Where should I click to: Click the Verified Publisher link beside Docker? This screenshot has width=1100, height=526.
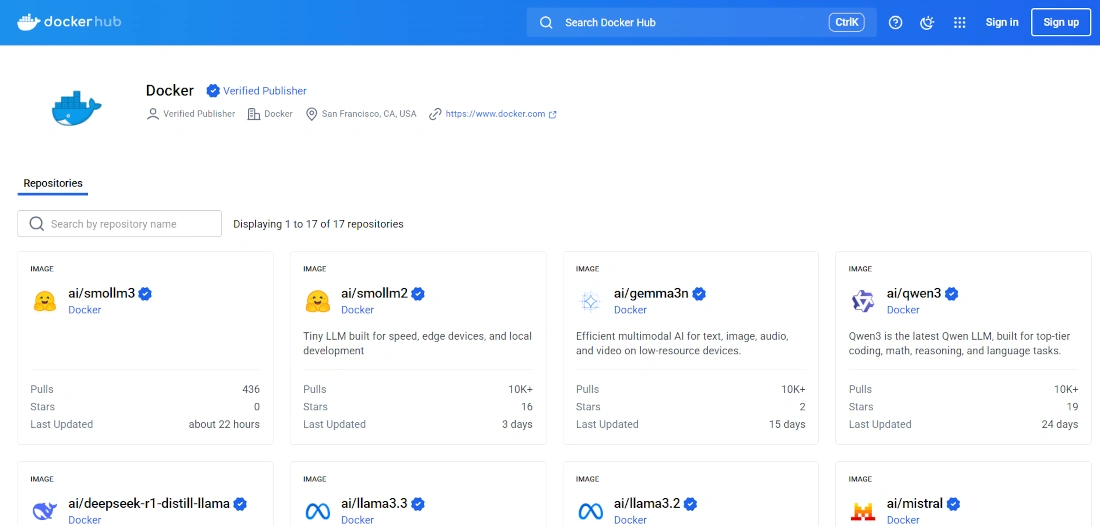pyautogui.click(x=264, y=90)
